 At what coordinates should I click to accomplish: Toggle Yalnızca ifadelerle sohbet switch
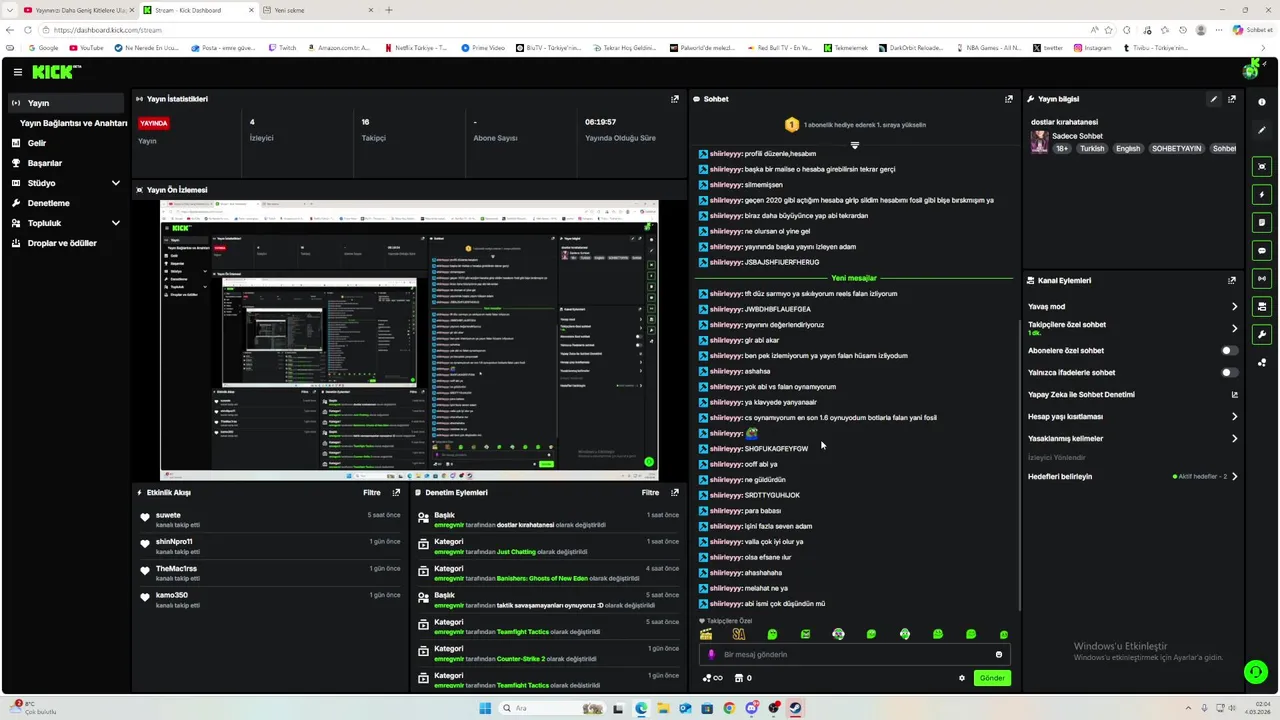pyautogui.click(x=1229, y=372)
